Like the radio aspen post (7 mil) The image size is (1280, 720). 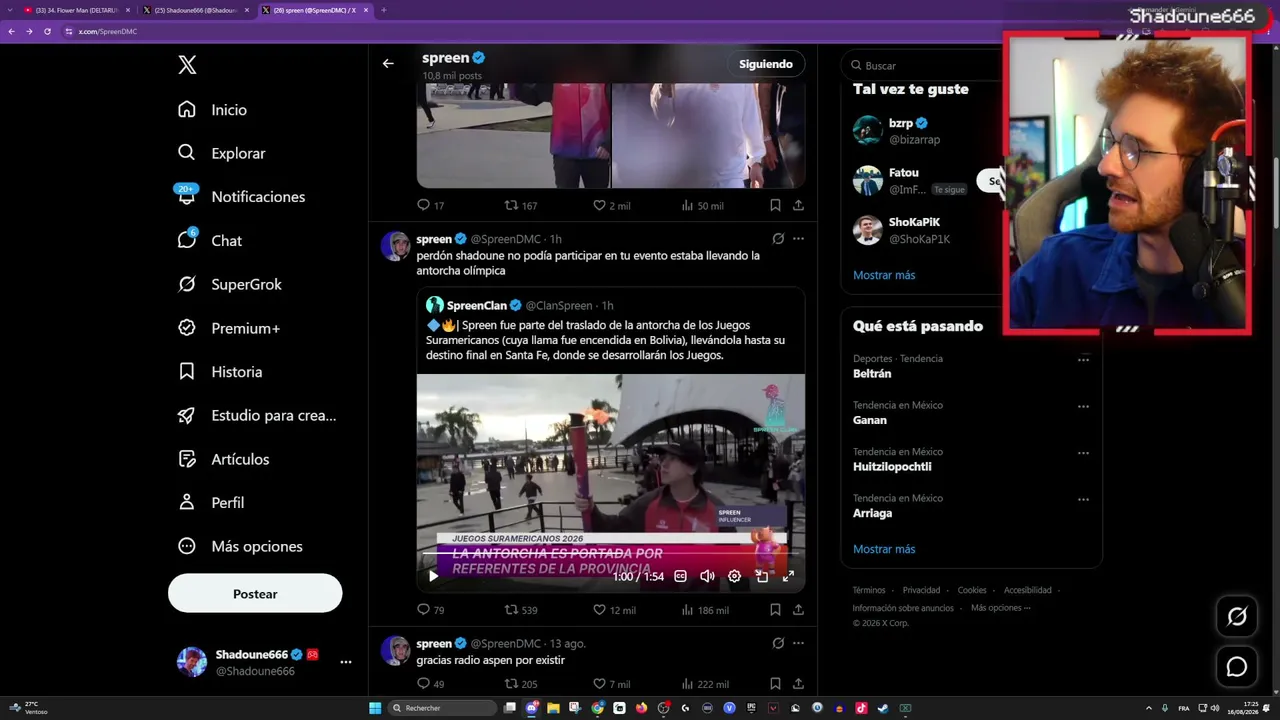point(612,684)
